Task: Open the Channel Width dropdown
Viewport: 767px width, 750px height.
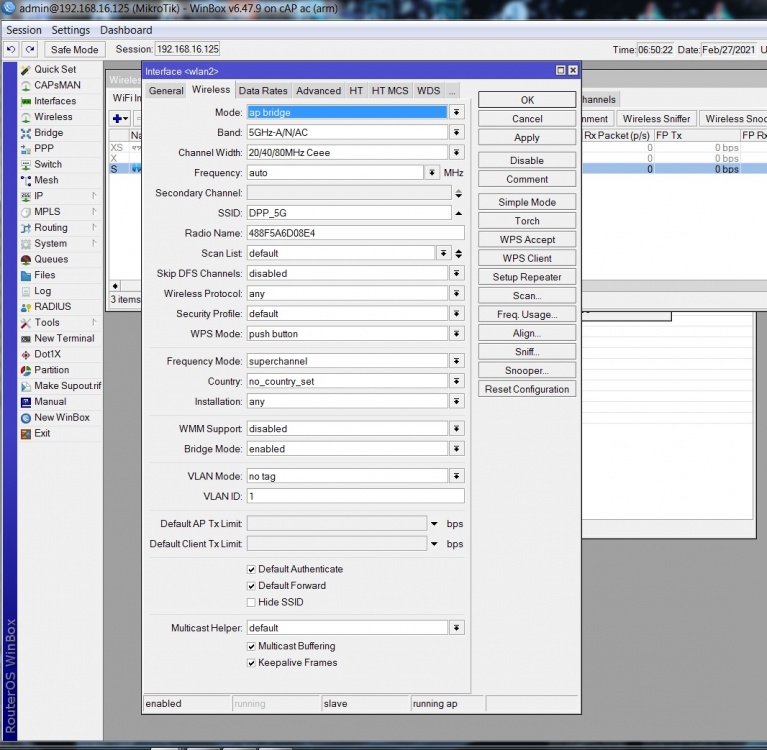Action: point(456,152)
